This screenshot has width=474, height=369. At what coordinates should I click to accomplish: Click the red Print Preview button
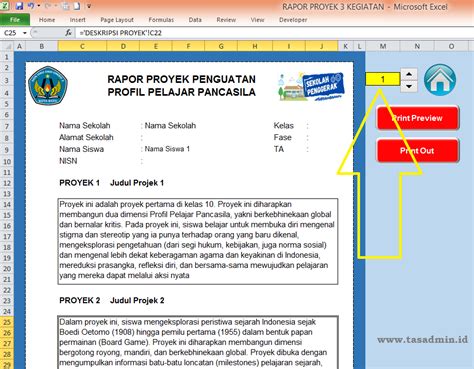418,118
